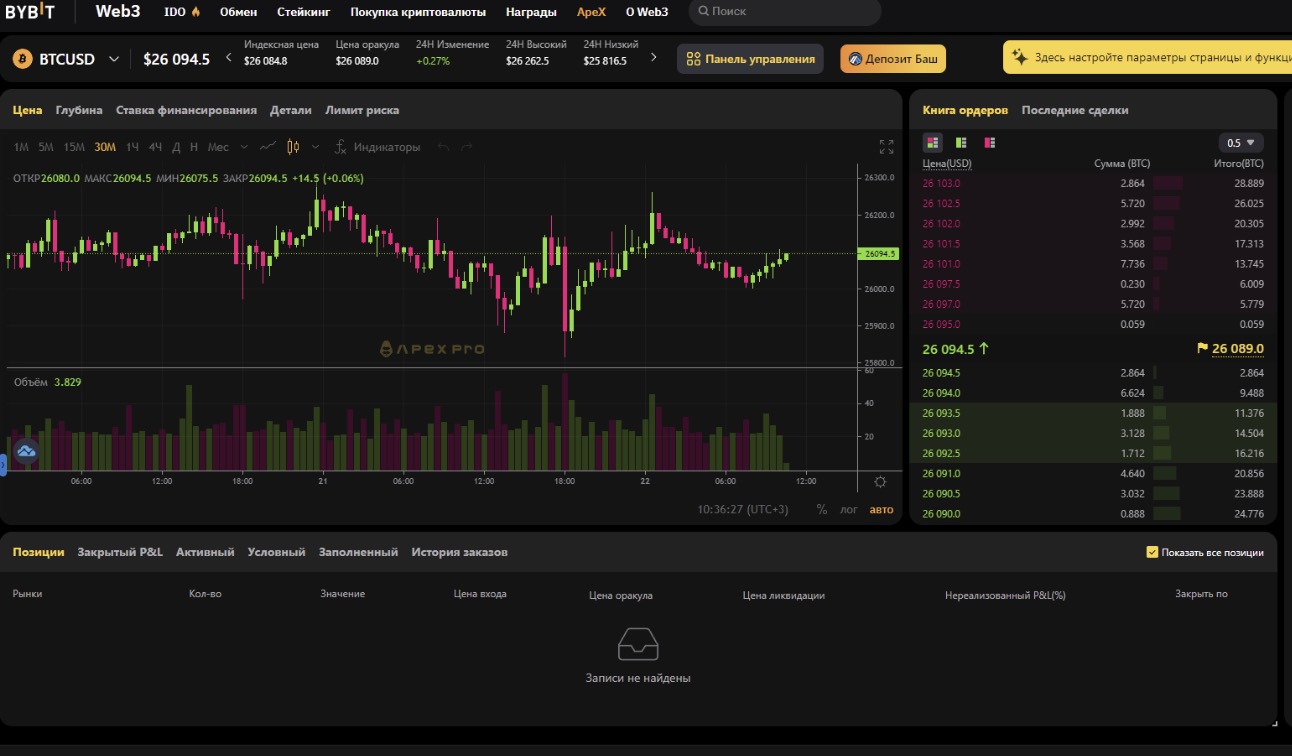This screenshot has height=756, width=1292.
Task: Open the candlestick chart style icon
Action: pos(293,147)
